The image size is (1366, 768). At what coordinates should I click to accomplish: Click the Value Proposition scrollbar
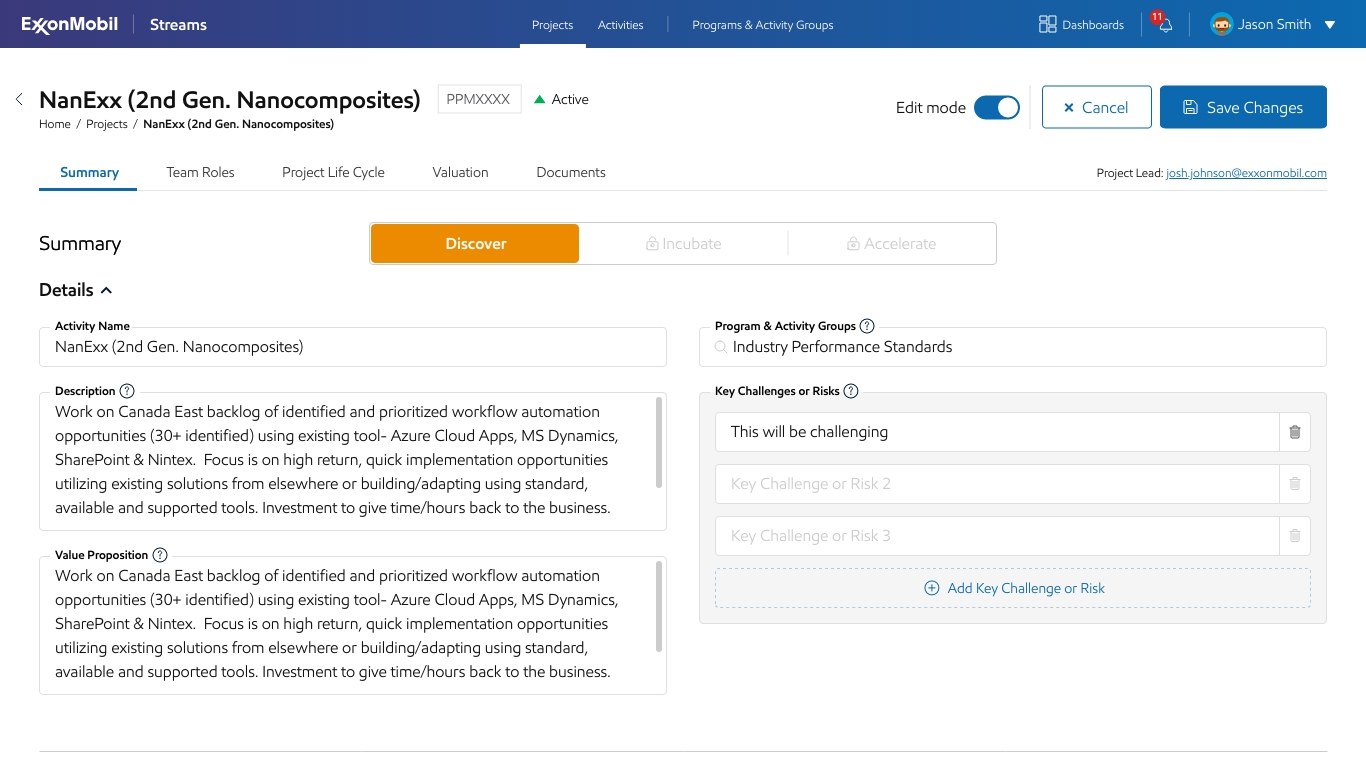point(659,606)
